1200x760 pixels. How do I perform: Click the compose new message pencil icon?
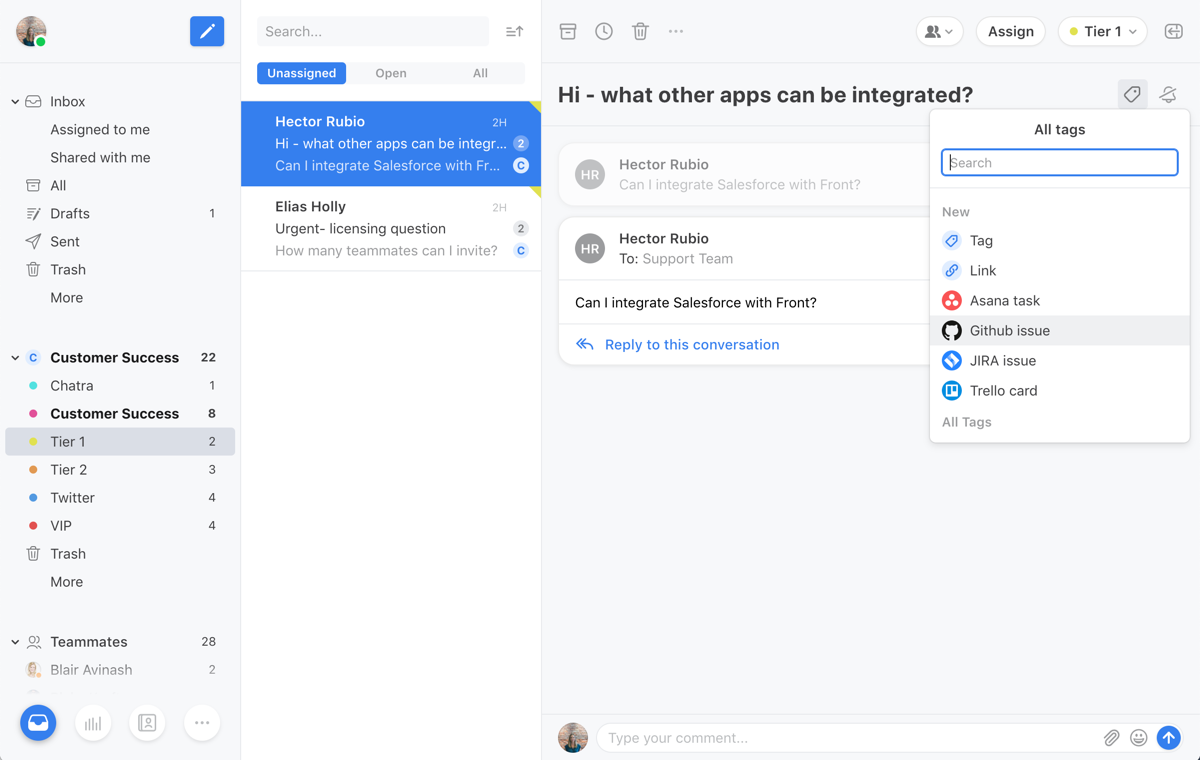click(x=207, y=31)
